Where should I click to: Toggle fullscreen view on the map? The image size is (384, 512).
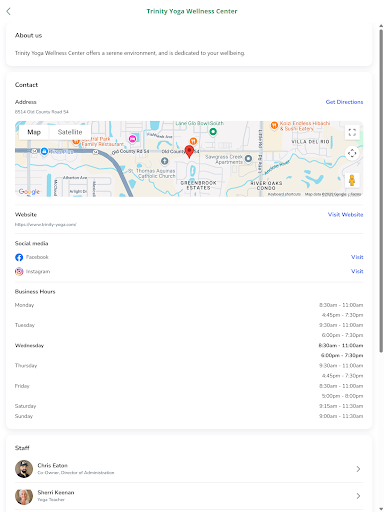[352, 132]
